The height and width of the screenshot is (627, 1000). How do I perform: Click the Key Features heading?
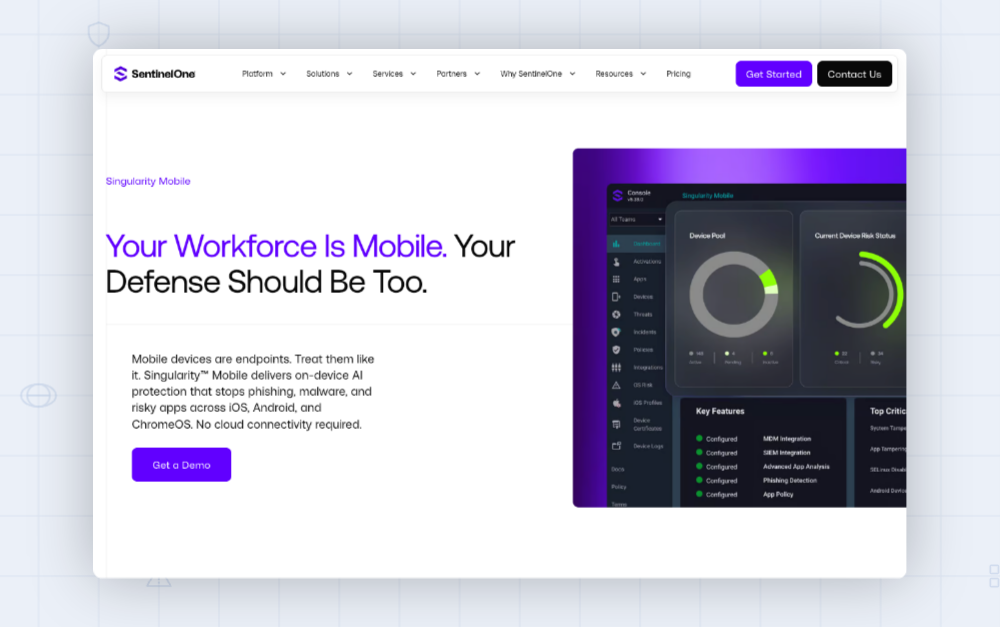[720, 411]
